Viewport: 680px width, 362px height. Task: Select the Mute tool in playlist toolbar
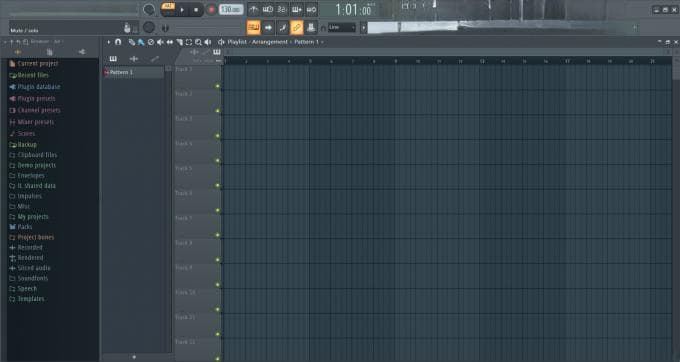coord(160,42)
